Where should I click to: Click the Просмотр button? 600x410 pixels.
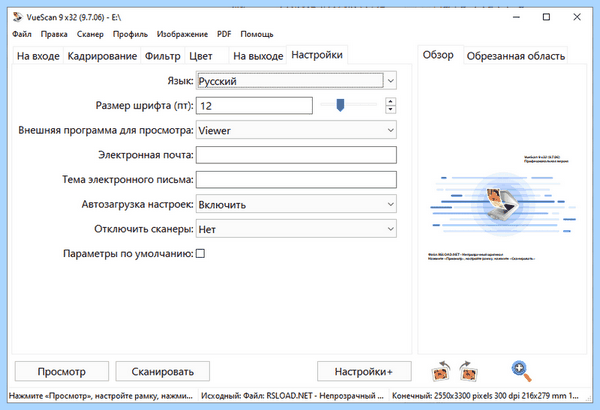tap(62, 371)
